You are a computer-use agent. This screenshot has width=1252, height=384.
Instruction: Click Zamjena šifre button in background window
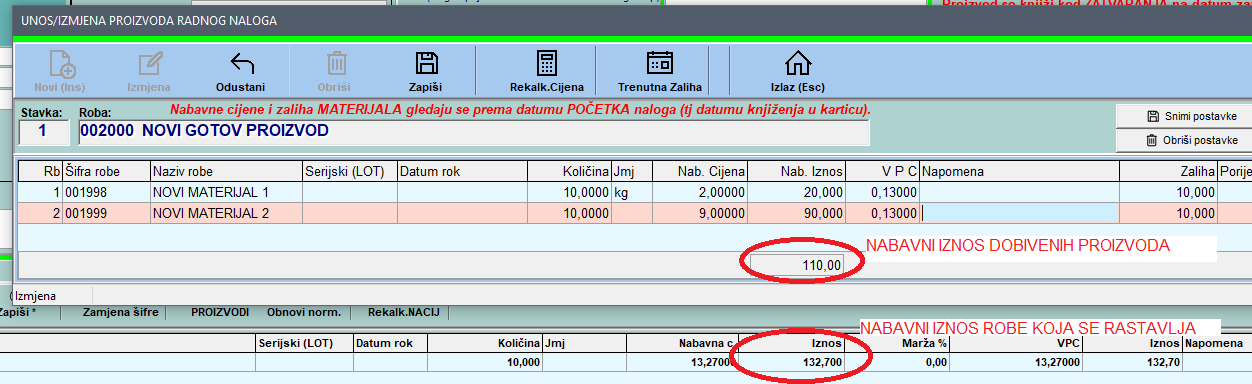[120, 313]
